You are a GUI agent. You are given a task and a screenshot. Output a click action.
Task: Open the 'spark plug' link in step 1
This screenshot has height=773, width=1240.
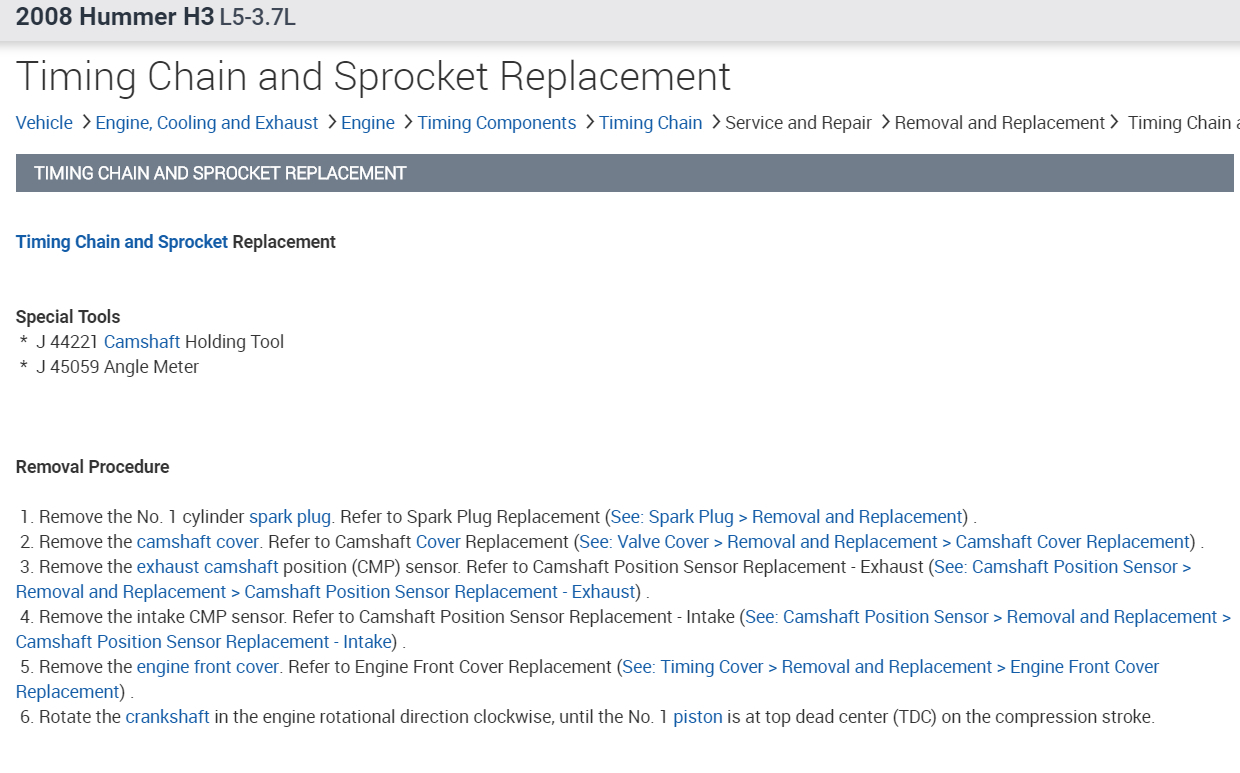point(290,517)
